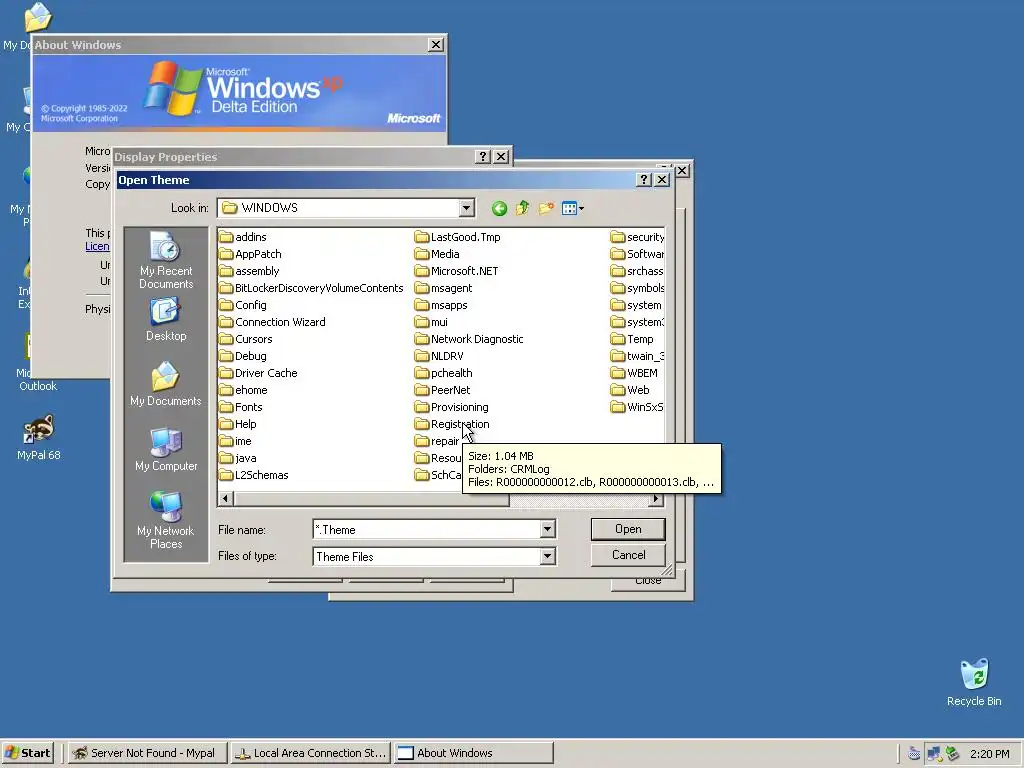Select the Driver Cache folder
Screen dimensions: 1024x768
[x=259, y=373]
